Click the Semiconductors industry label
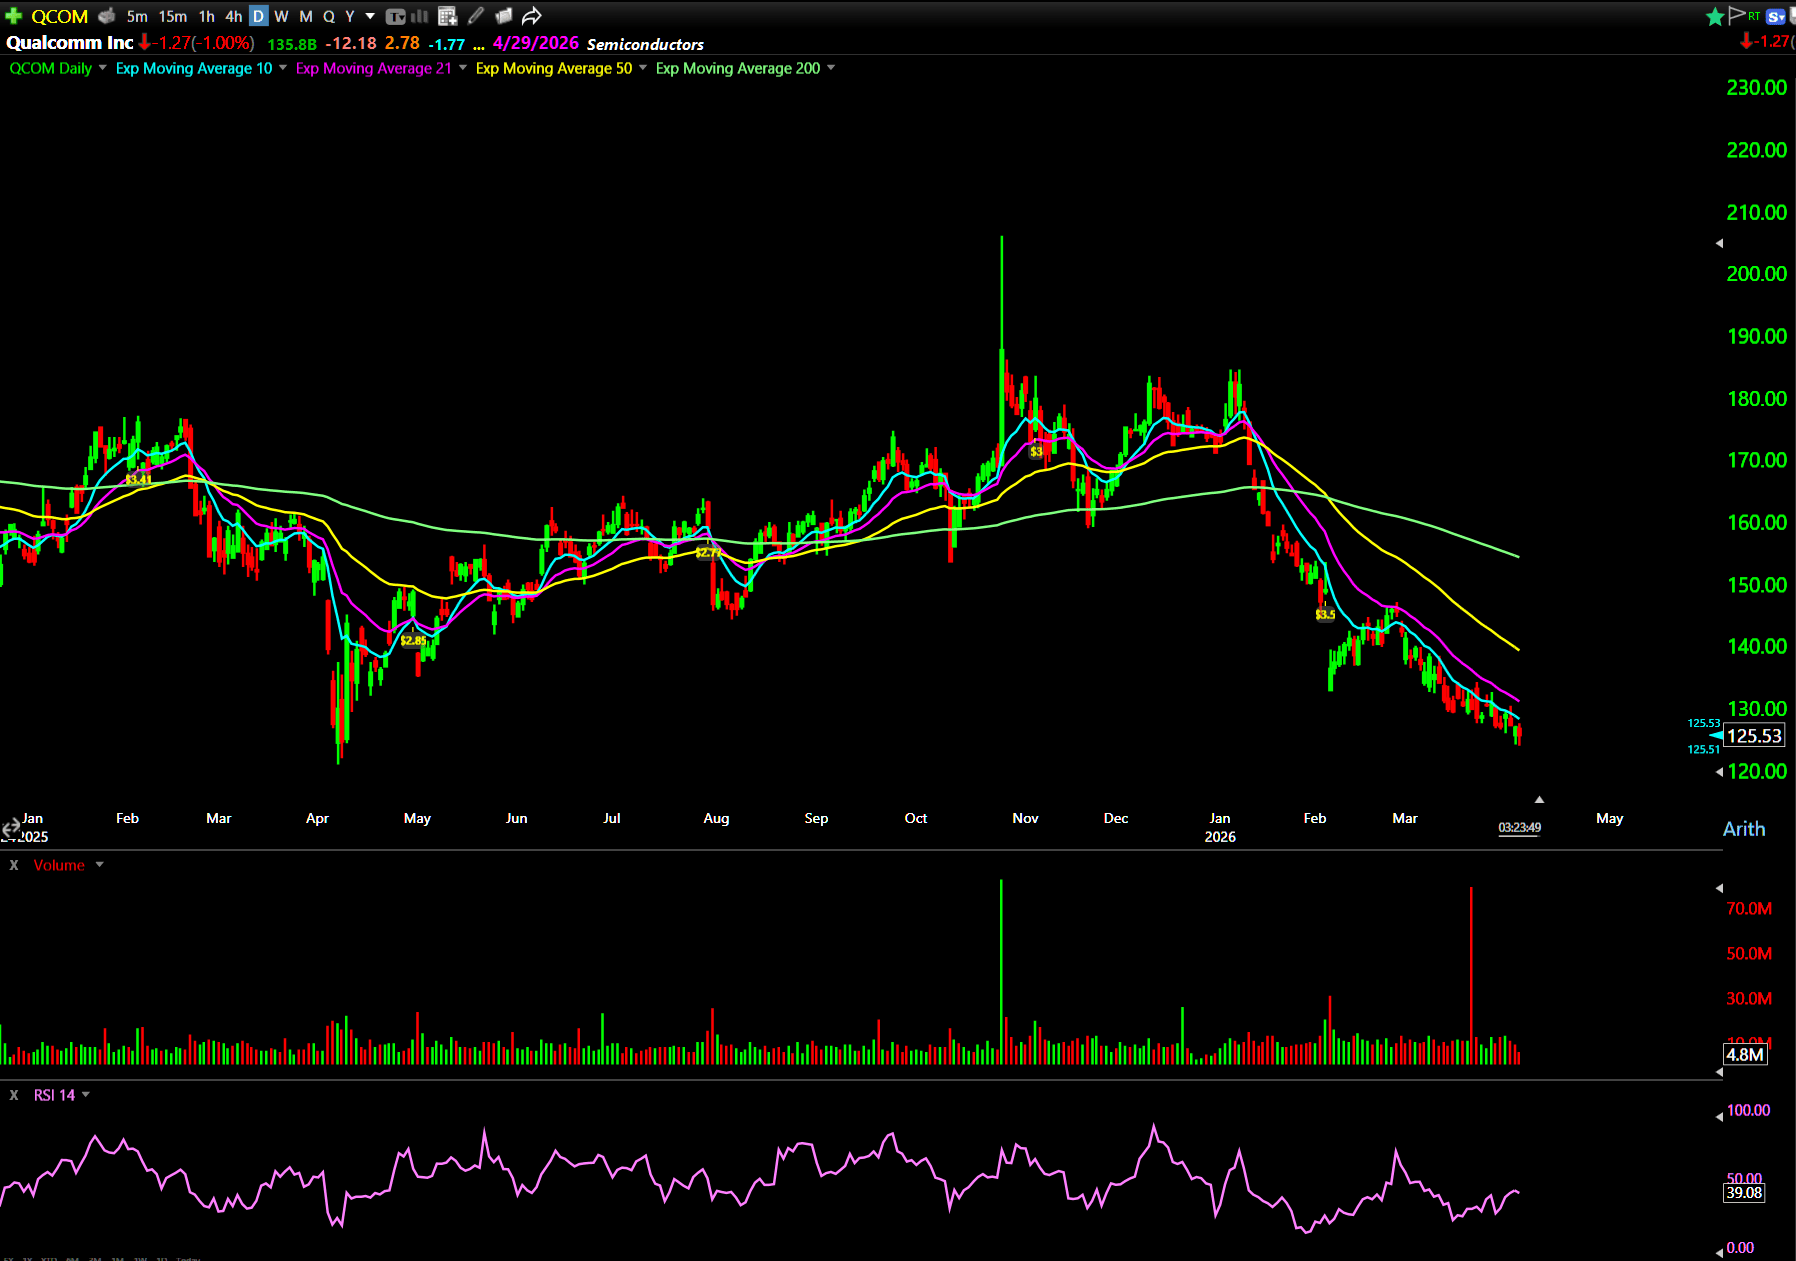The height and width of the screenshot is (1261, 1796). [645, 44]
